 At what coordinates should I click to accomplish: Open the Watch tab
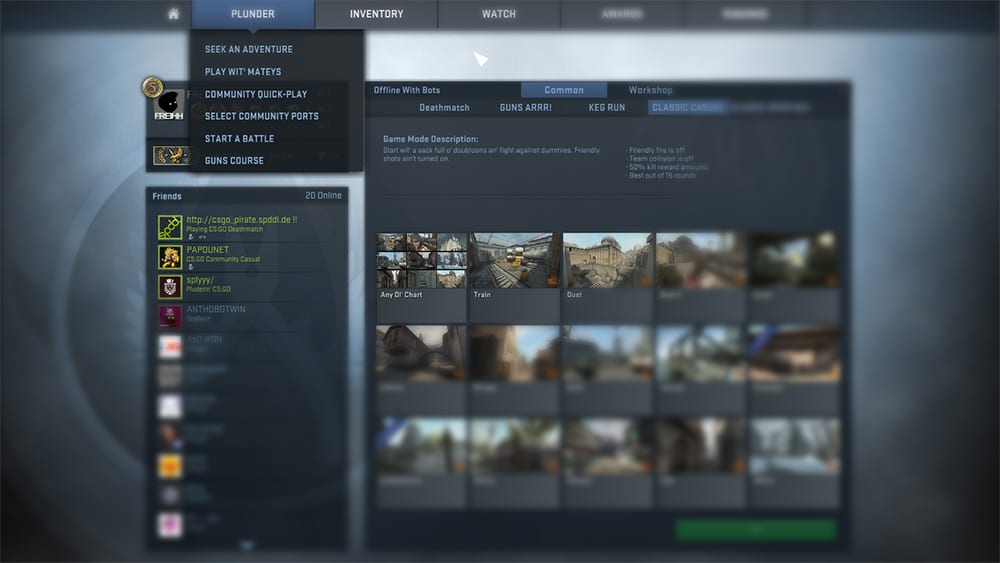(x=499, y=14)
